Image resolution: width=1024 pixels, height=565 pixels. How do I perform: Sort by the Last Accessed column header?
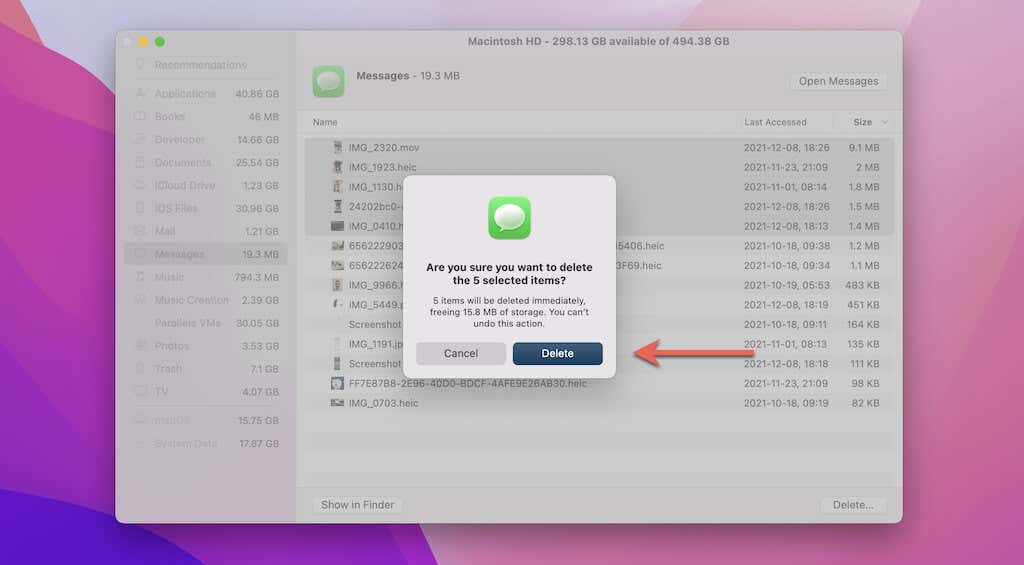775,122
